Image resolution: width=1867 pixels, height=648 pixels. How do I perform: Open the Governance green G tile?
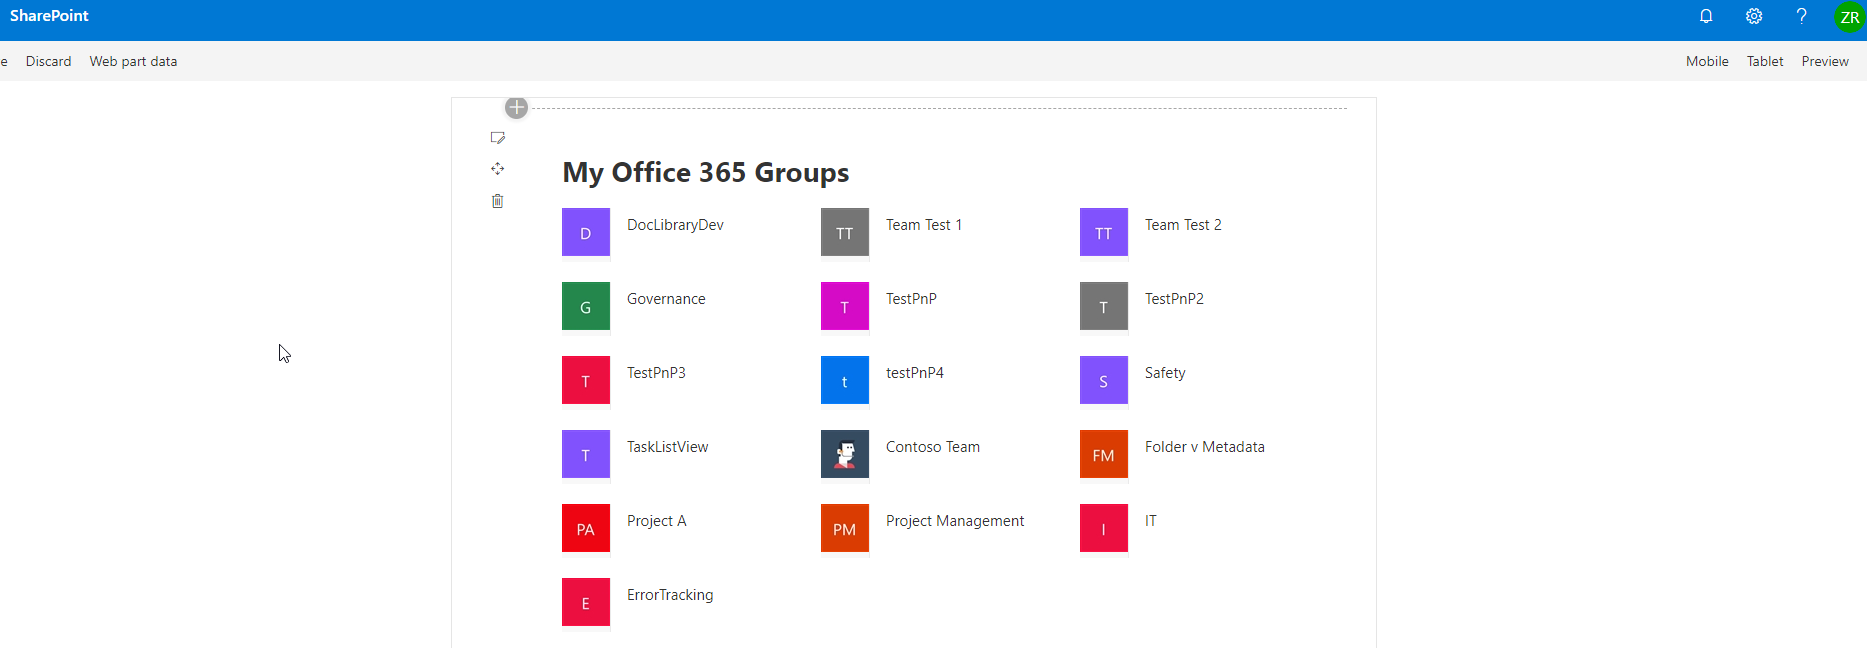(586, 306)
